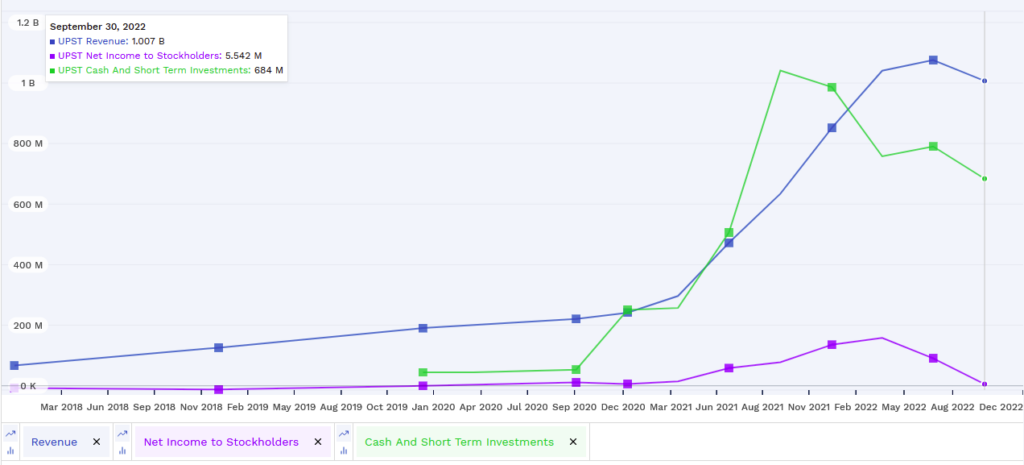Click the Jan 2020 green Cash marker

pos(423,372)
